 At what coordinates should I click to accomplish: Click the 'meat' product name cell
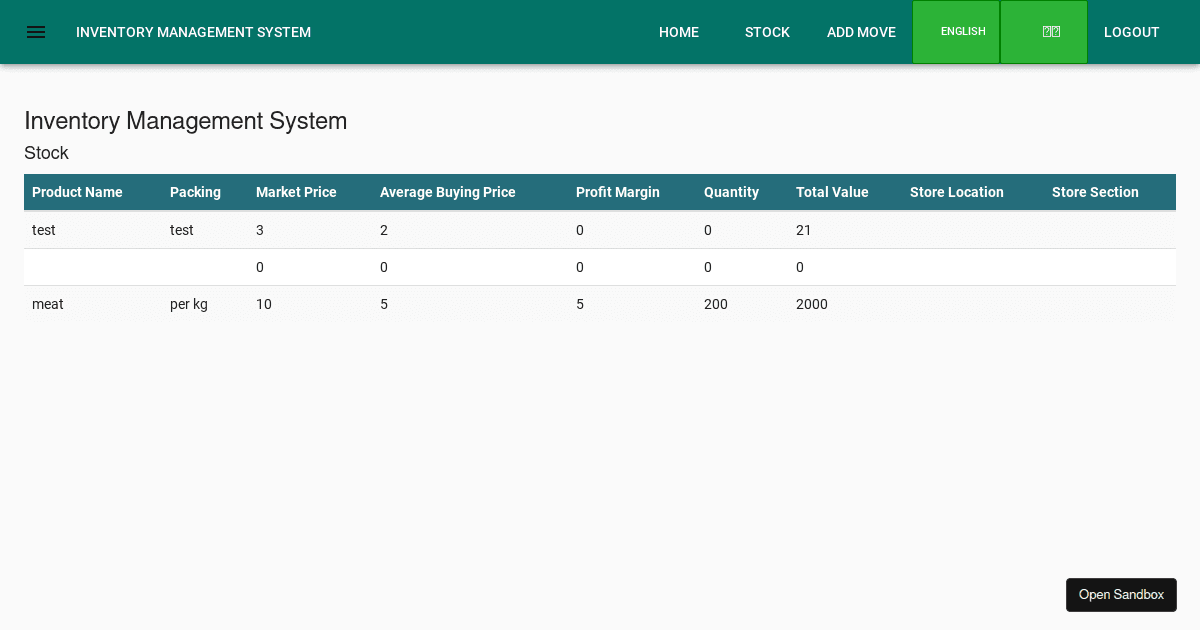(48, 304)
